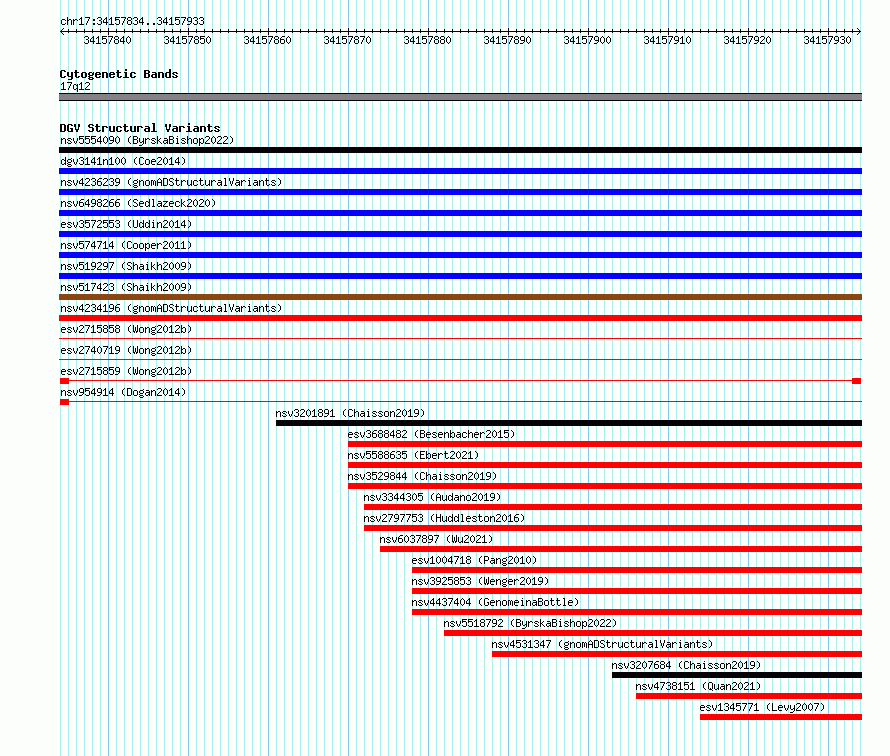Click the blue bar under nsv4236239
The width and height of the screenshot is (890, 756).
point(460,192)
